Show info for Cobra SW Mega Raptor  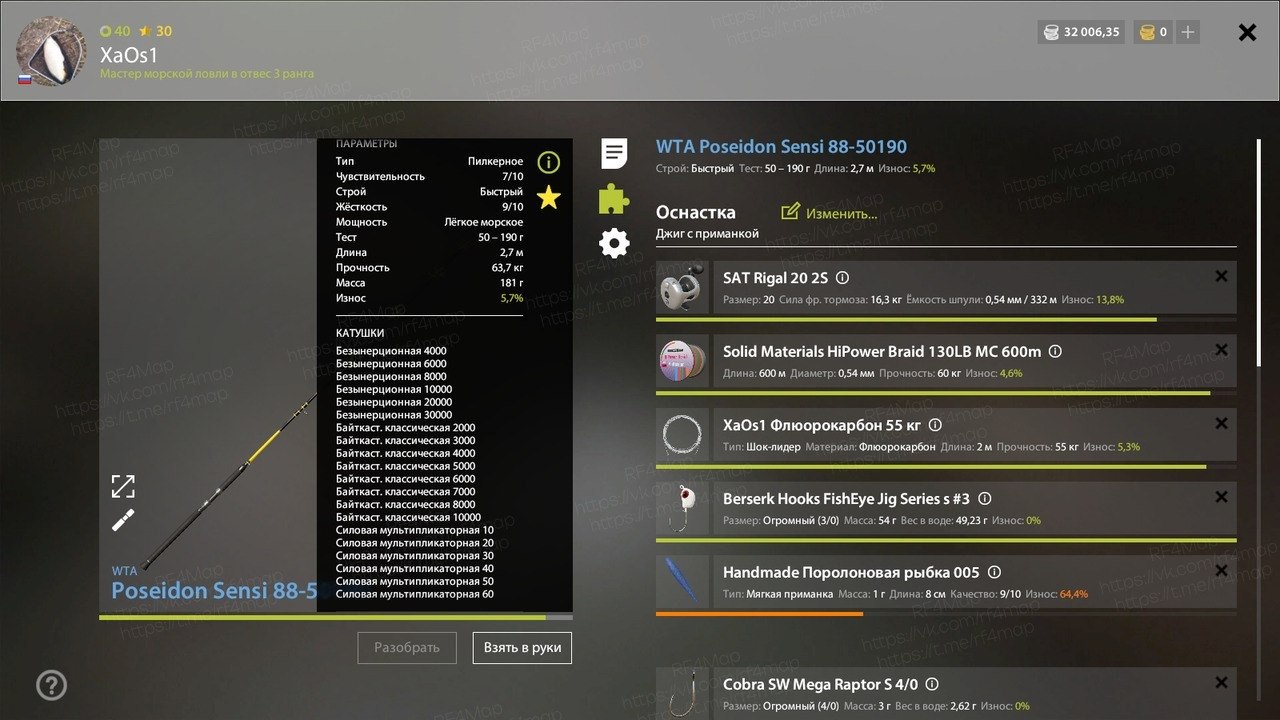932,684
